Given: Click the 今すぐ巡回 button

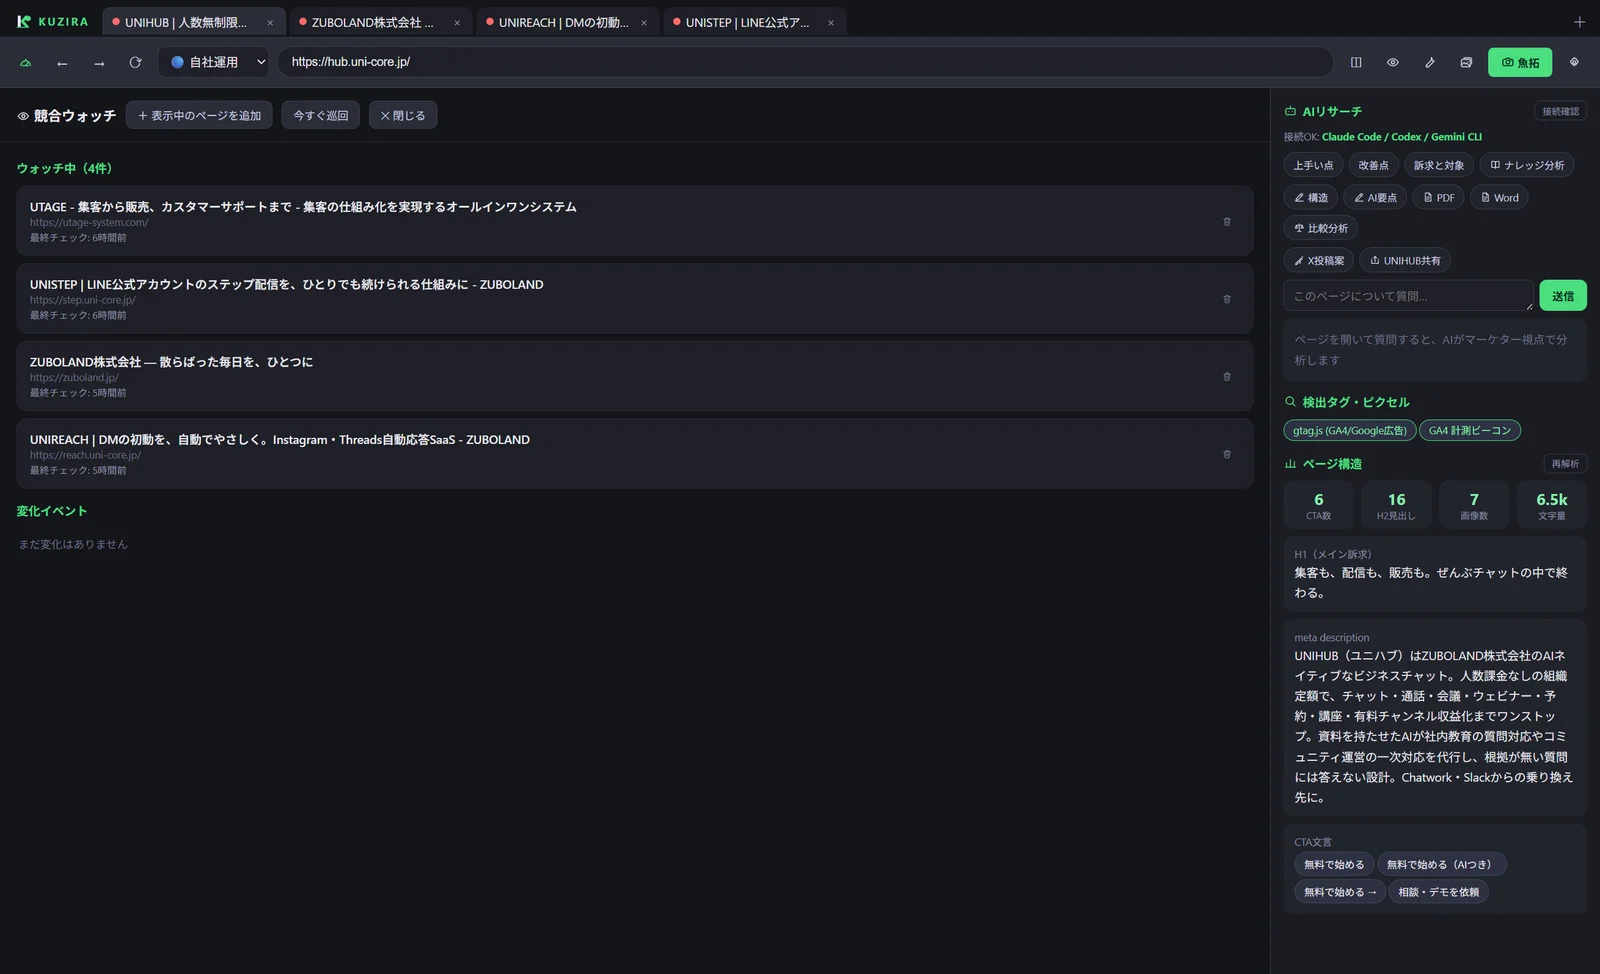Looking at the screenshot, I should [320, 115].
